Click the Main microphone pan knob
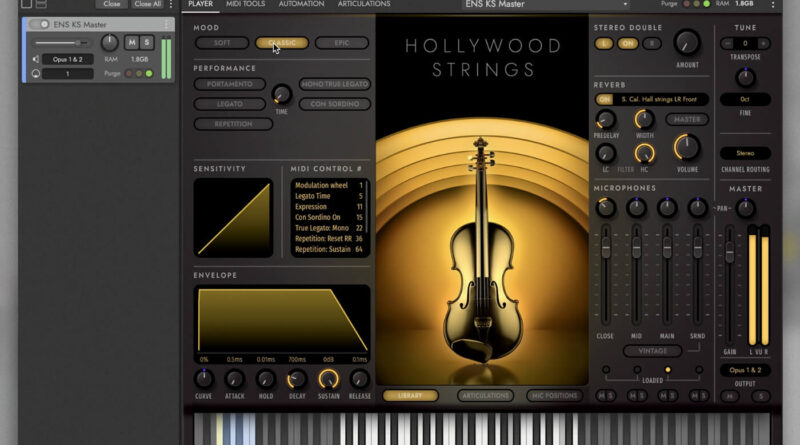Screen dimensions: 800x445 pyautogui.click(x=667, y=207)
